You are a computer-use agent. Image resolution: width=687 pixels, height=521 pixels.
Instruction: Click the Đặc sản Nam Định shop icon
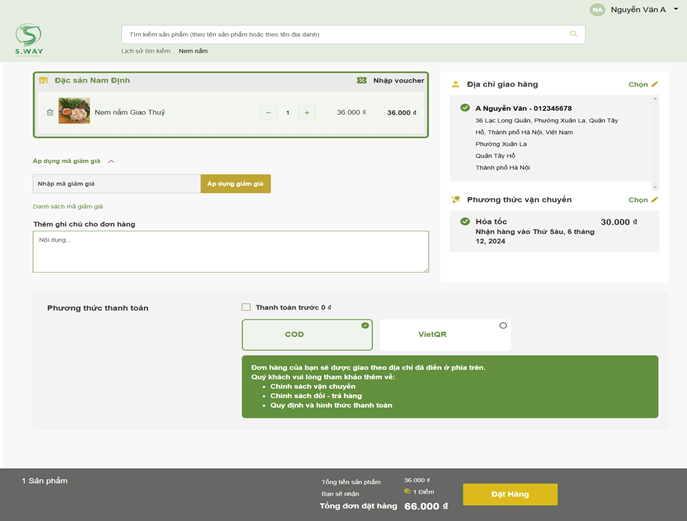click(x=43, y=80)
